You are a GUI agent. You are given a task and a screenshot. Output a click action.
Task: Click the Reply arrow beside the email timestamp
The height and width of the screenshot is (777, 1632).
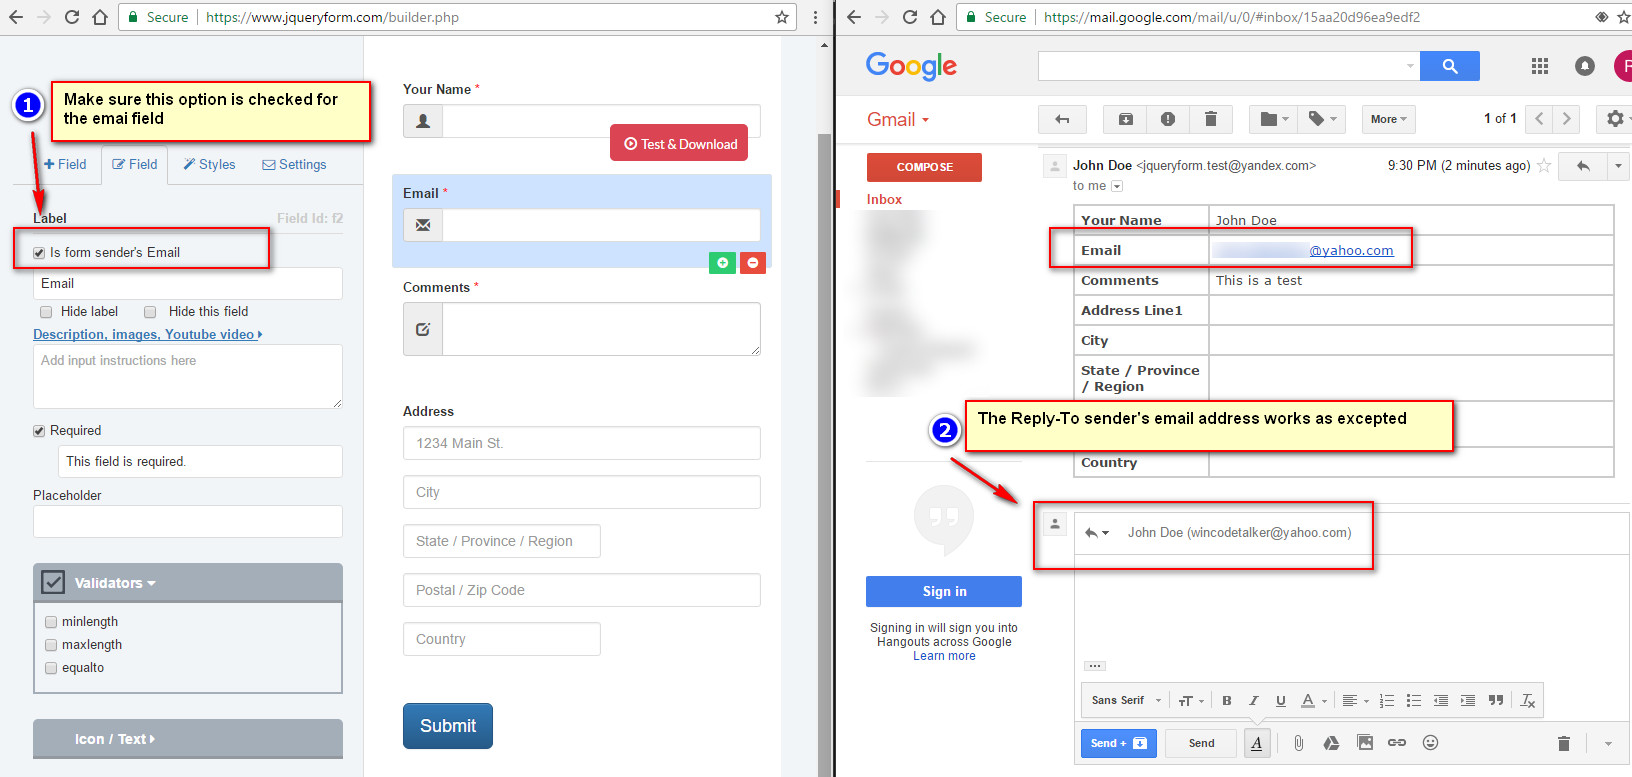pyautogui.click(x=1583, y=166)
